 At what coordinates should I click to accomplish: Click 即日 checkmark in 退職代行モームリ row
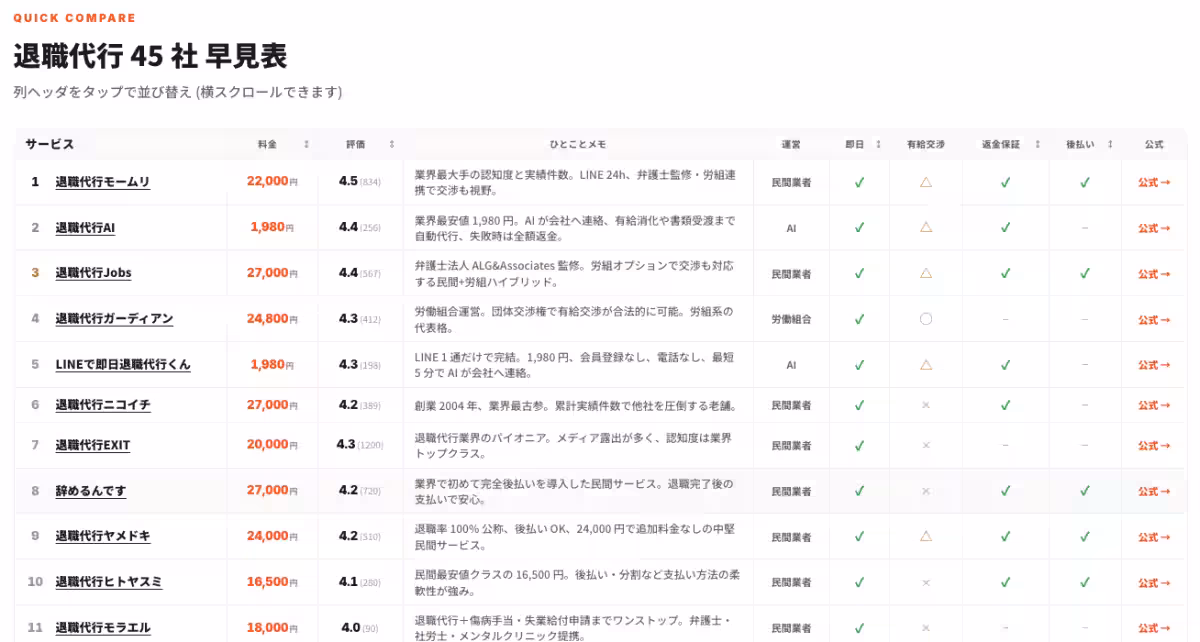[x=859, y=182]
